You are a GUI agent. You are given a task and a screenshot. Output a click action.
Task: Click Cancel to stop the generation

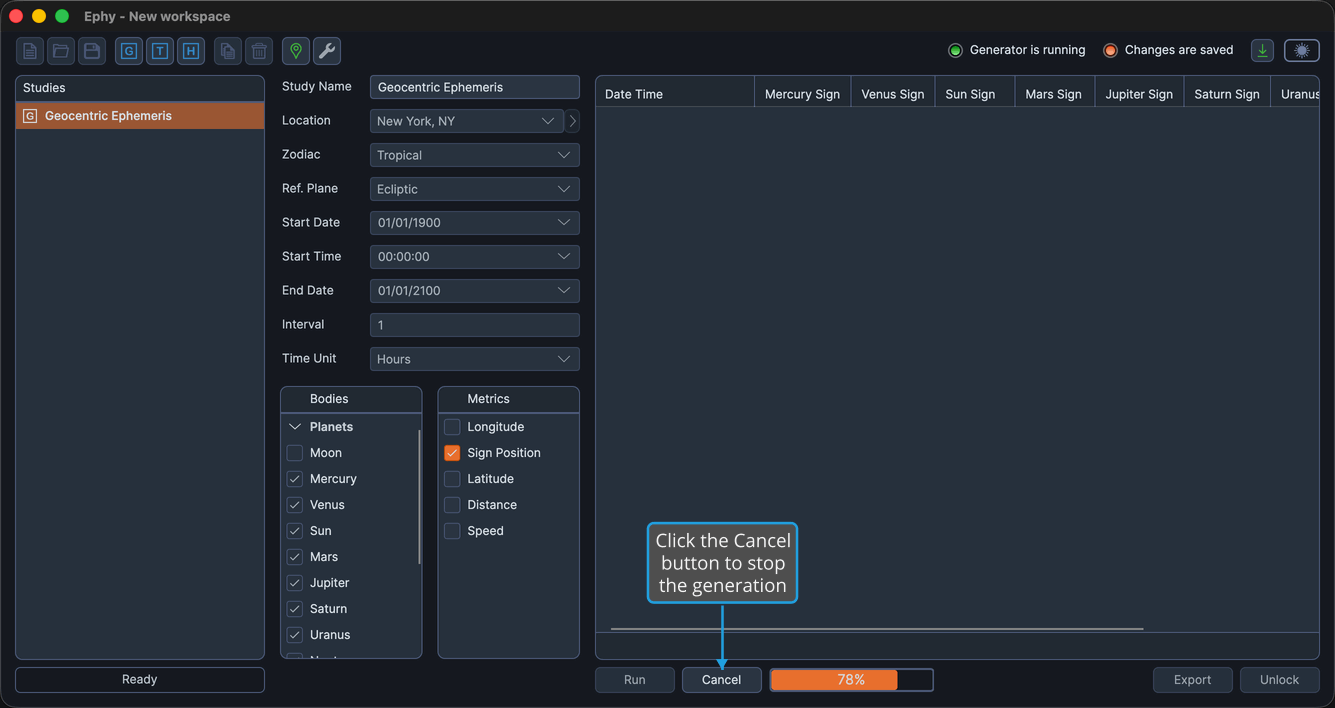tap(722, 680)
